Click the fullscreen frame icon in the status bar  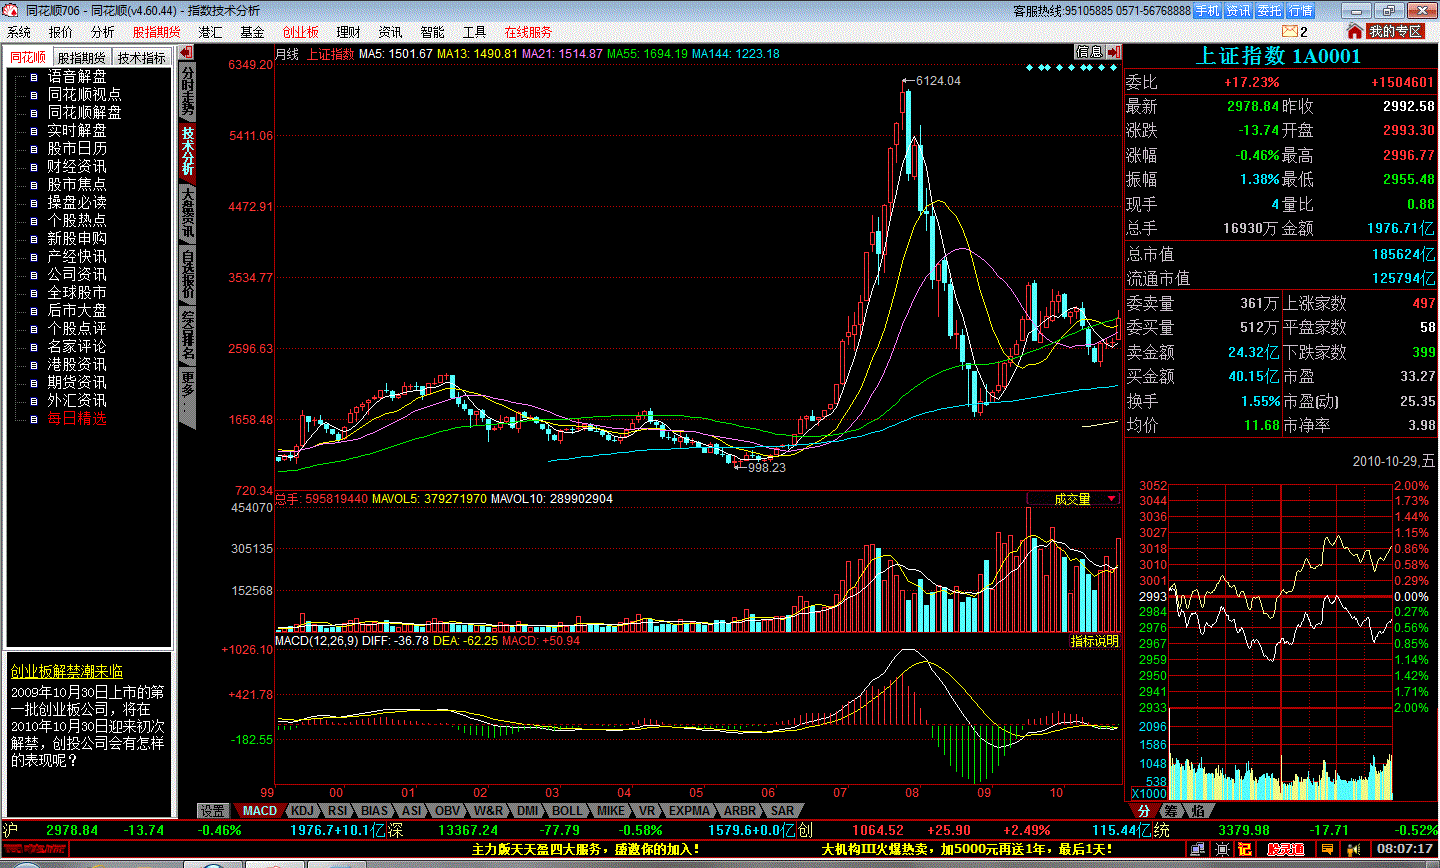[x=1222, y=849]
